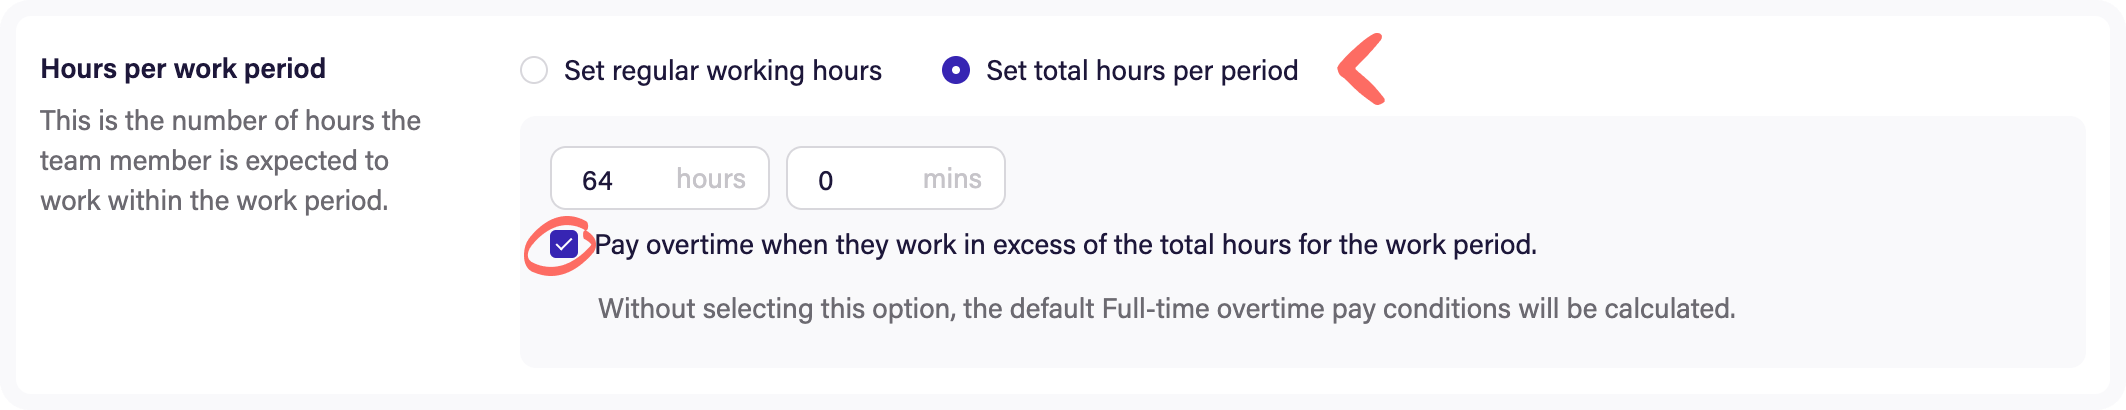Select the "Set total hours per period" radio button
Screen dimensions: 2126x410
(956, 70)
